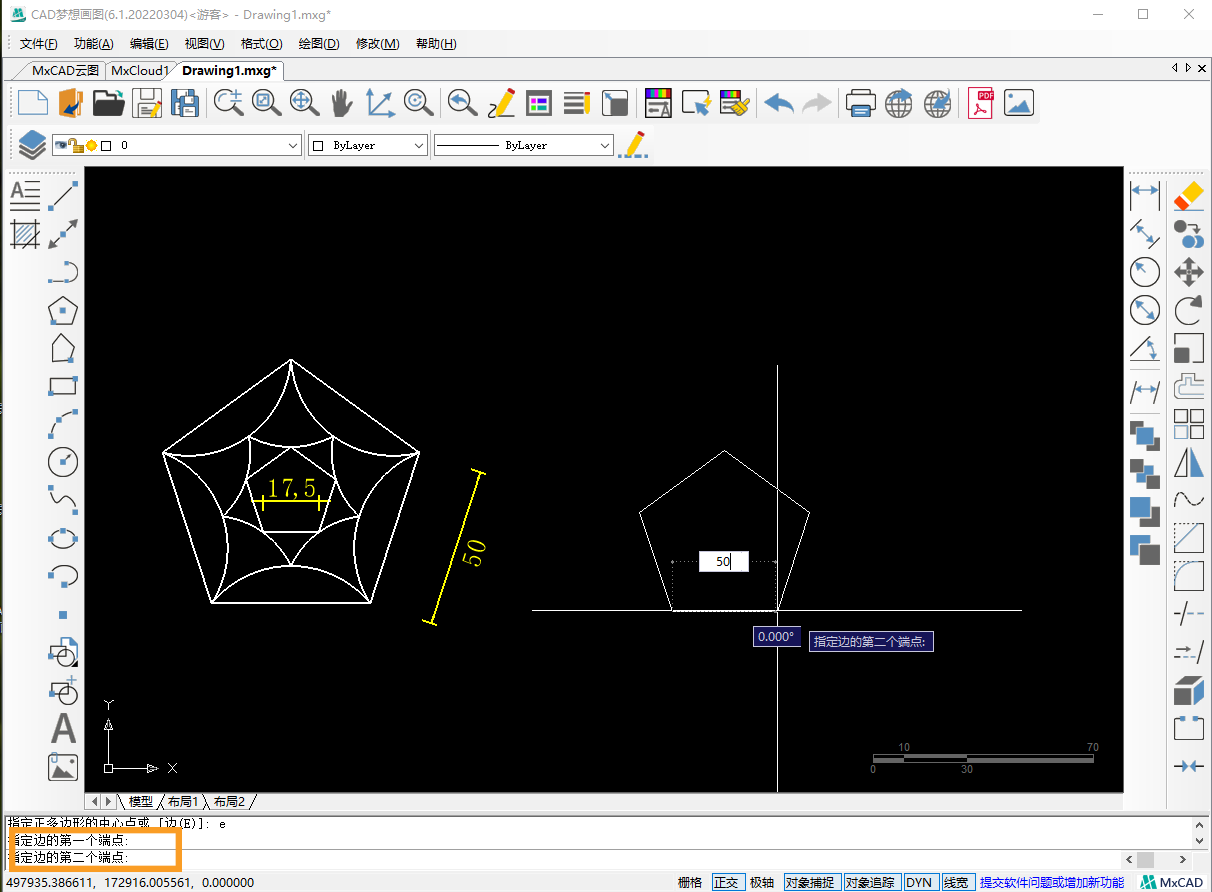
Task: Open the 绘图 menu
Action: click(318, 43)
